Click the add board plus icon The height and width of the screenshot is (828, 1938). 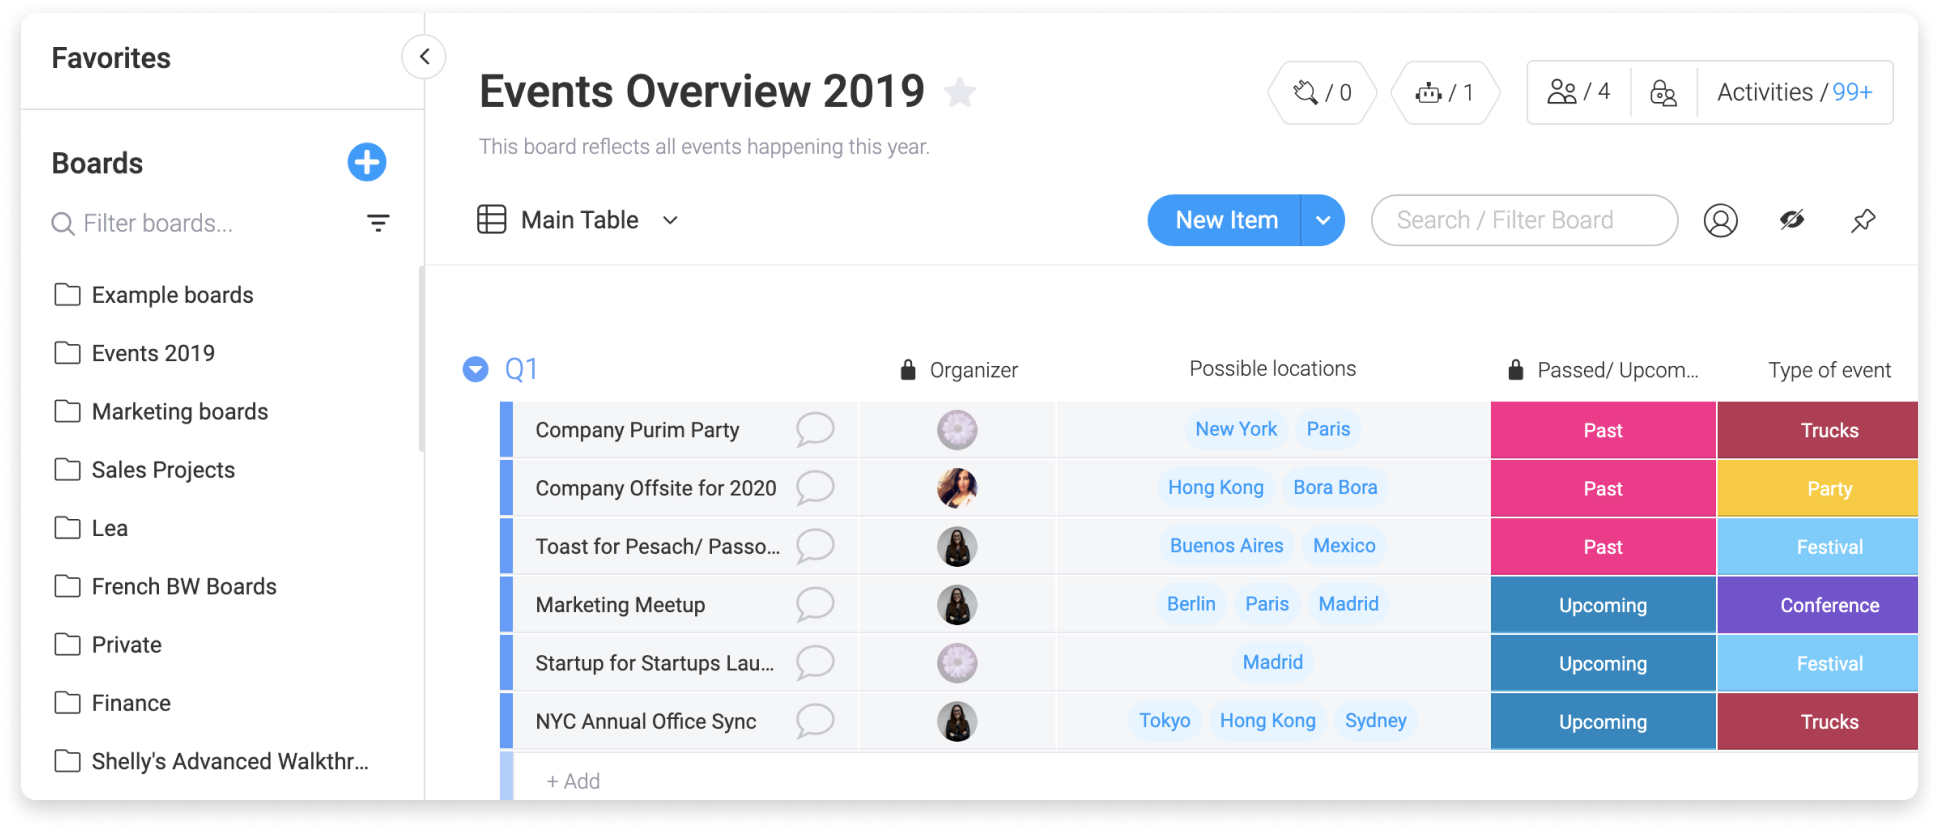click(367, 162)
